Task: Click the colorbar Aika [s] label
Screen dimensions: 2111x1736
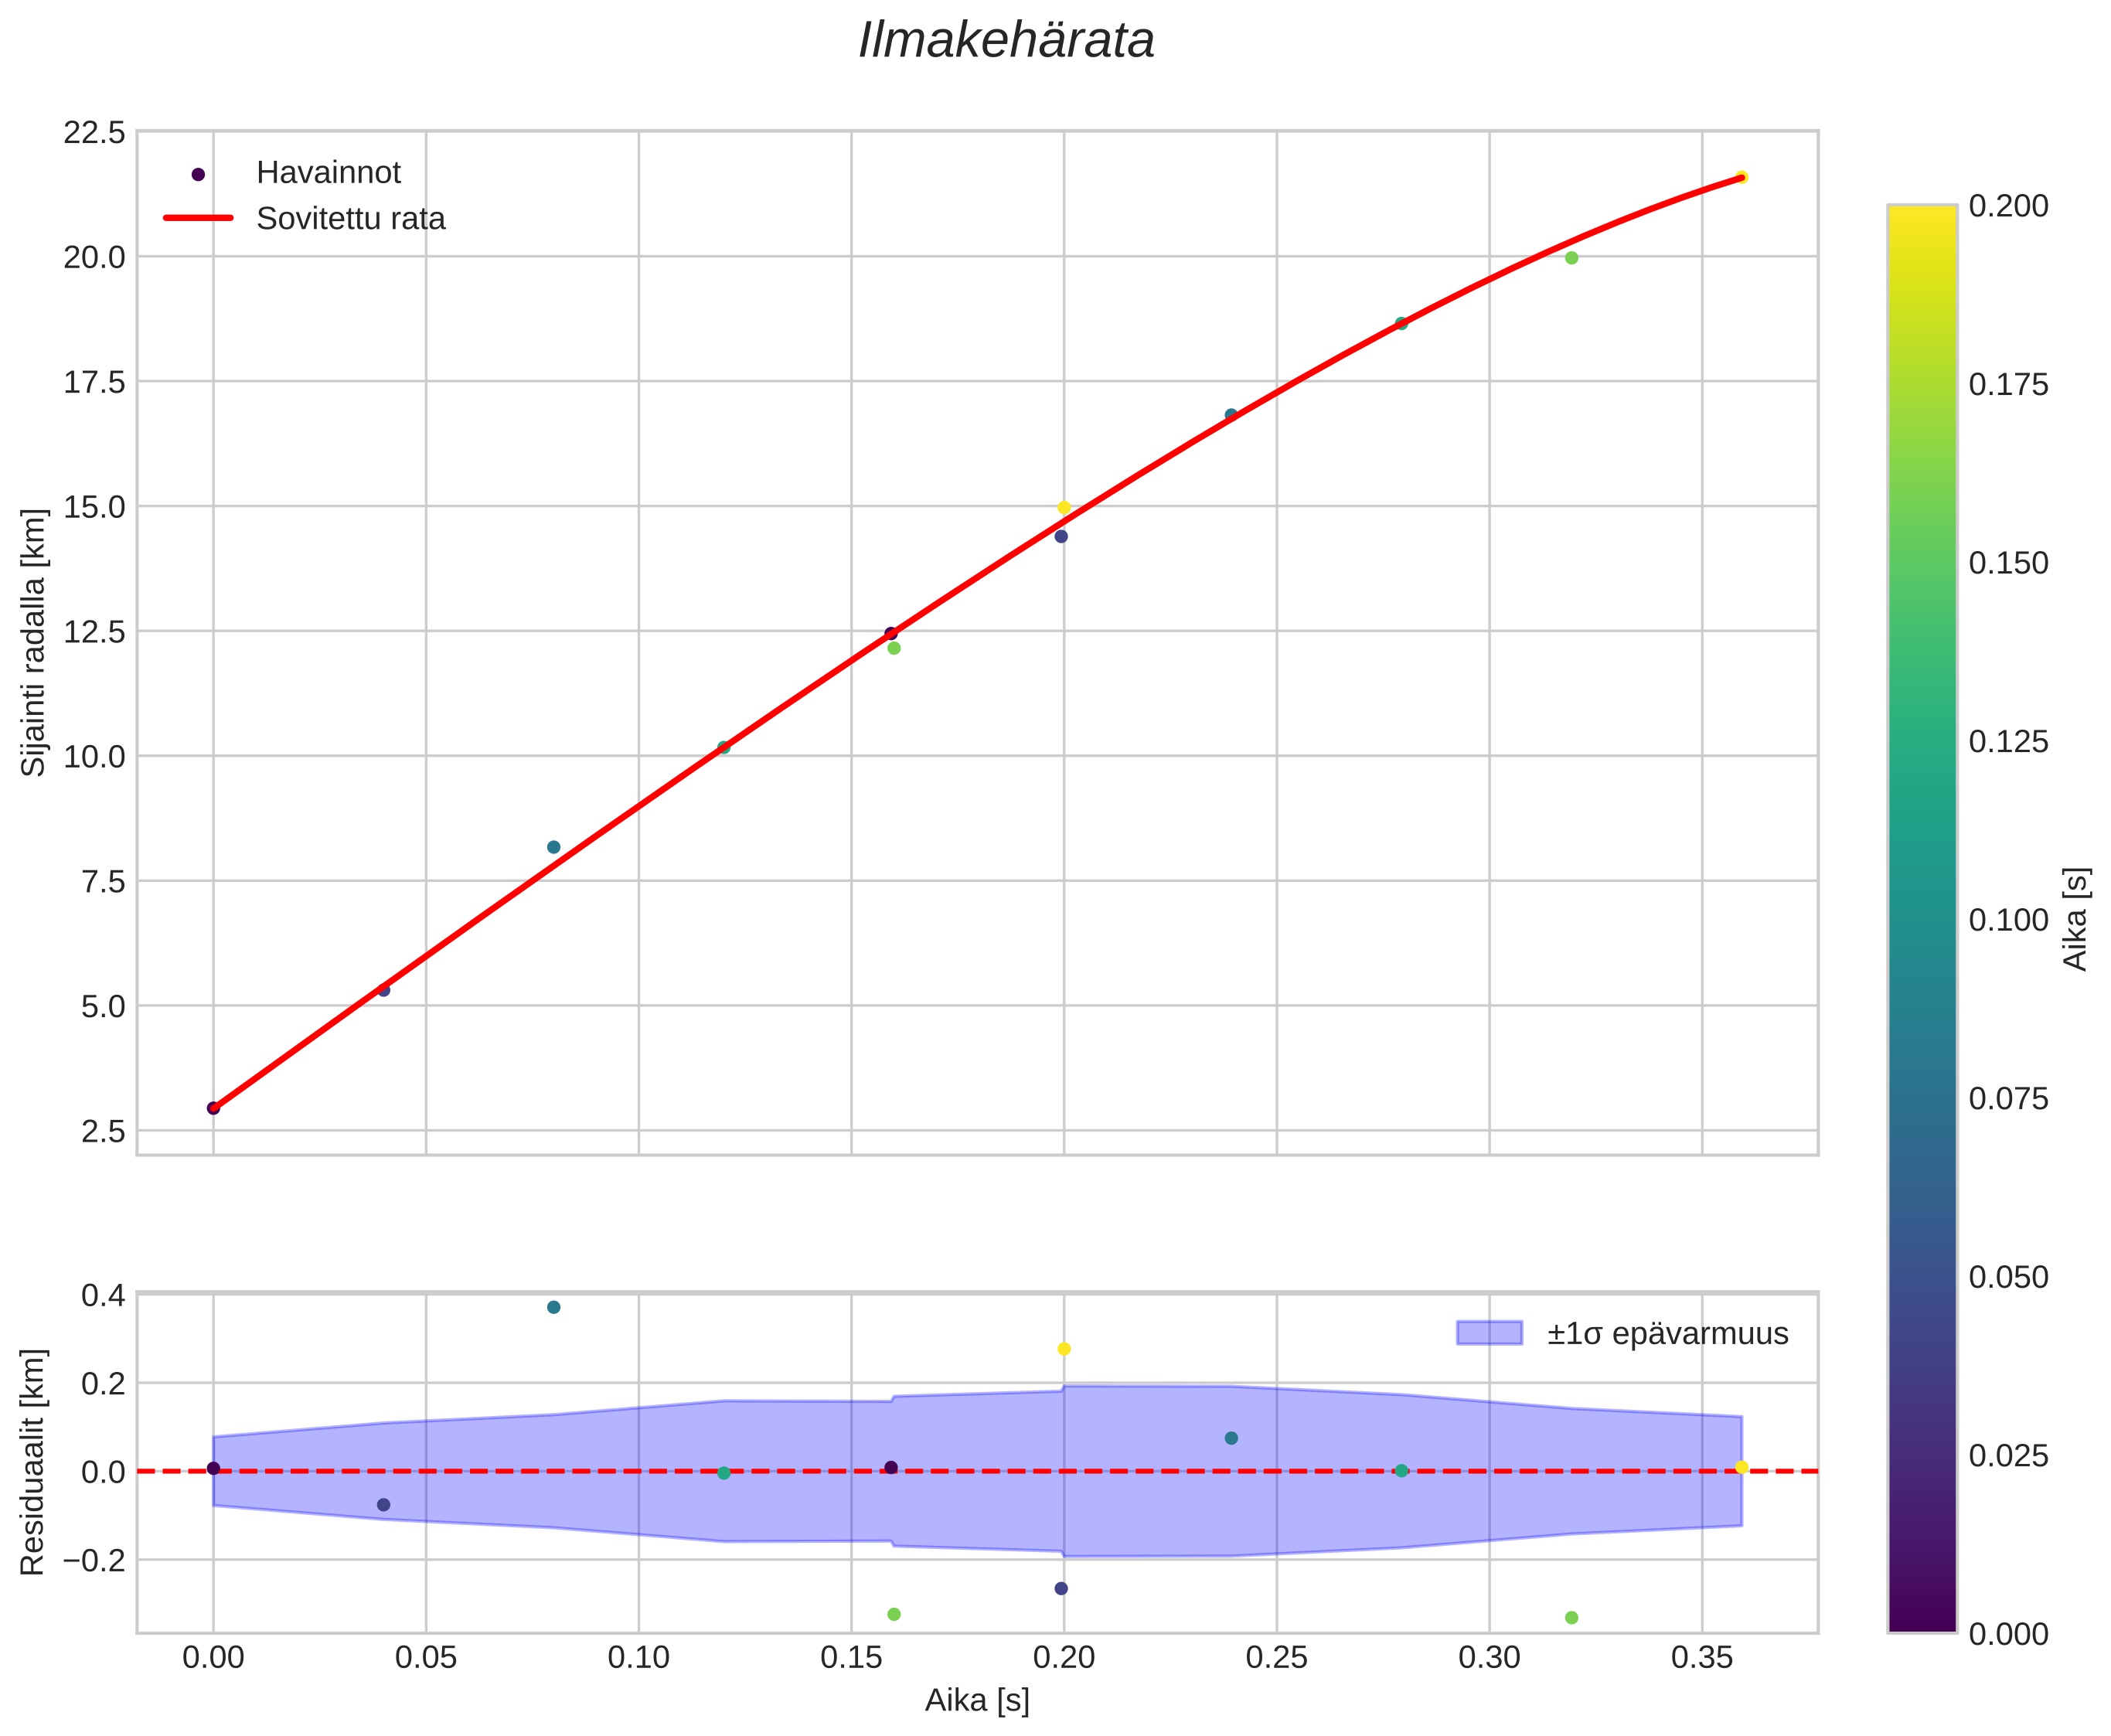Action: [2076, 919]
